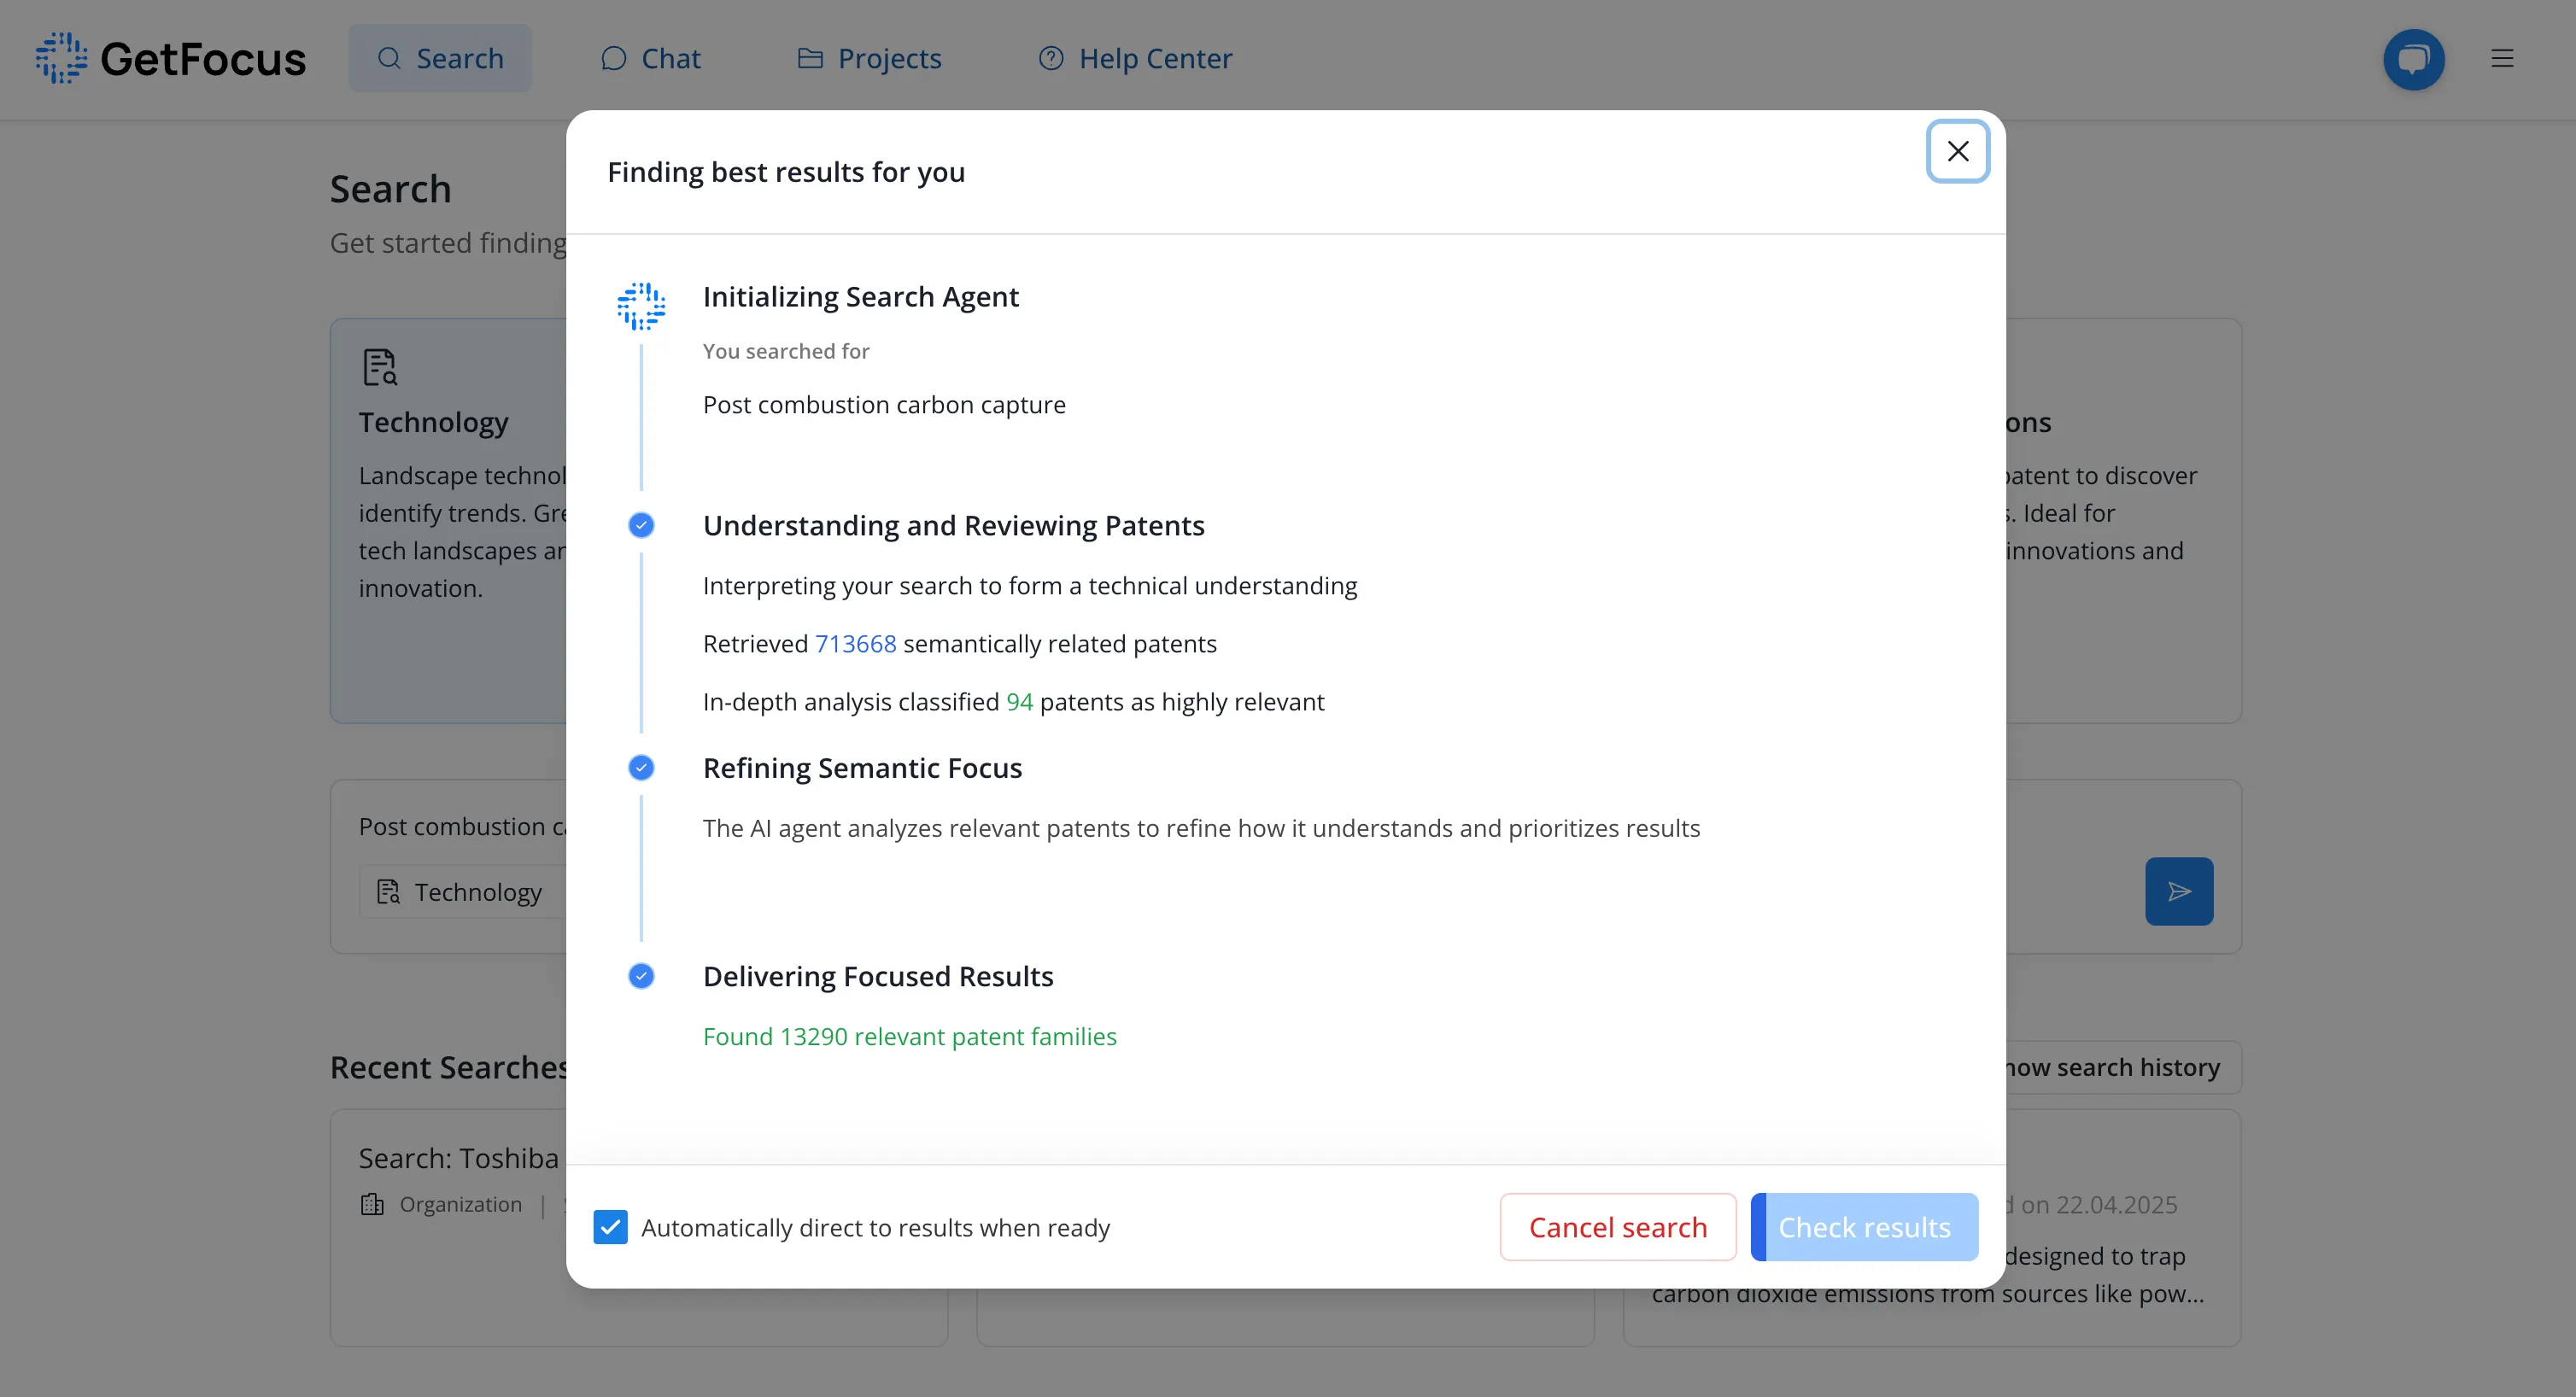Click the Understanding and Reviewing Patents heading

click(x=953, y=525)
